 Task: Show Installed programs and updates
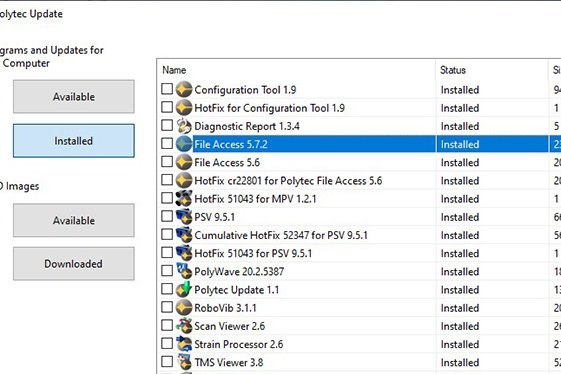tap(74, 141)
